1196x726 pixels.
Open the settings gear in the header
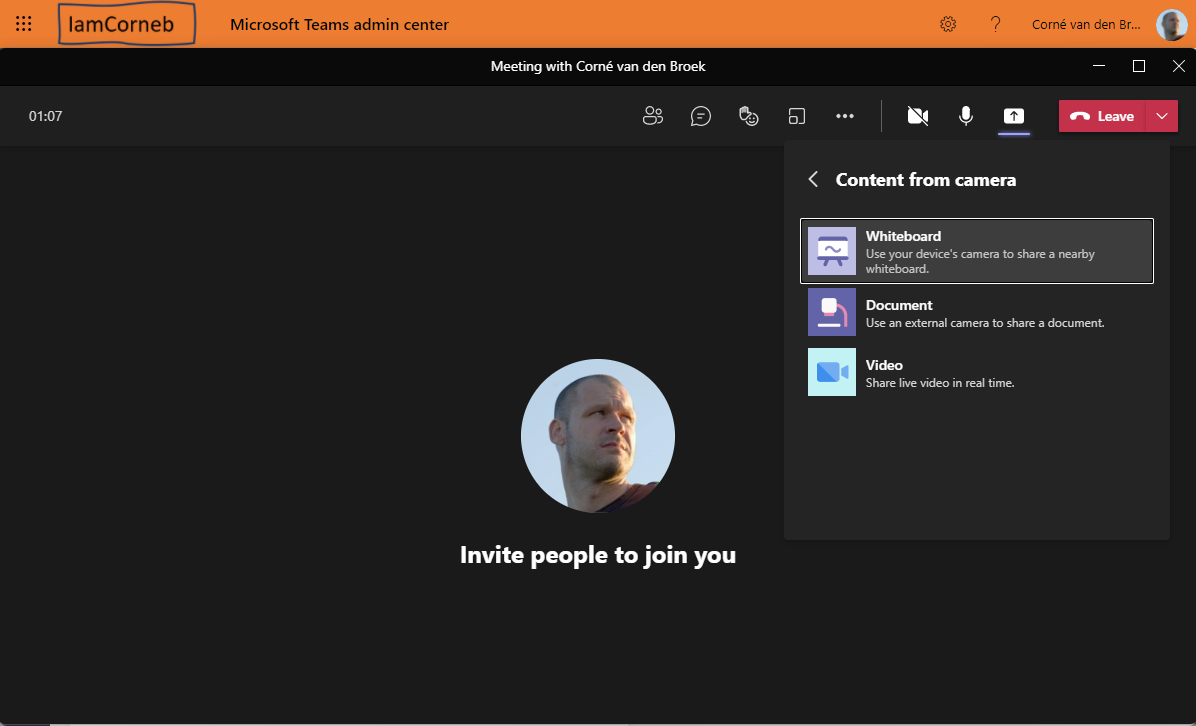point(948,24)
